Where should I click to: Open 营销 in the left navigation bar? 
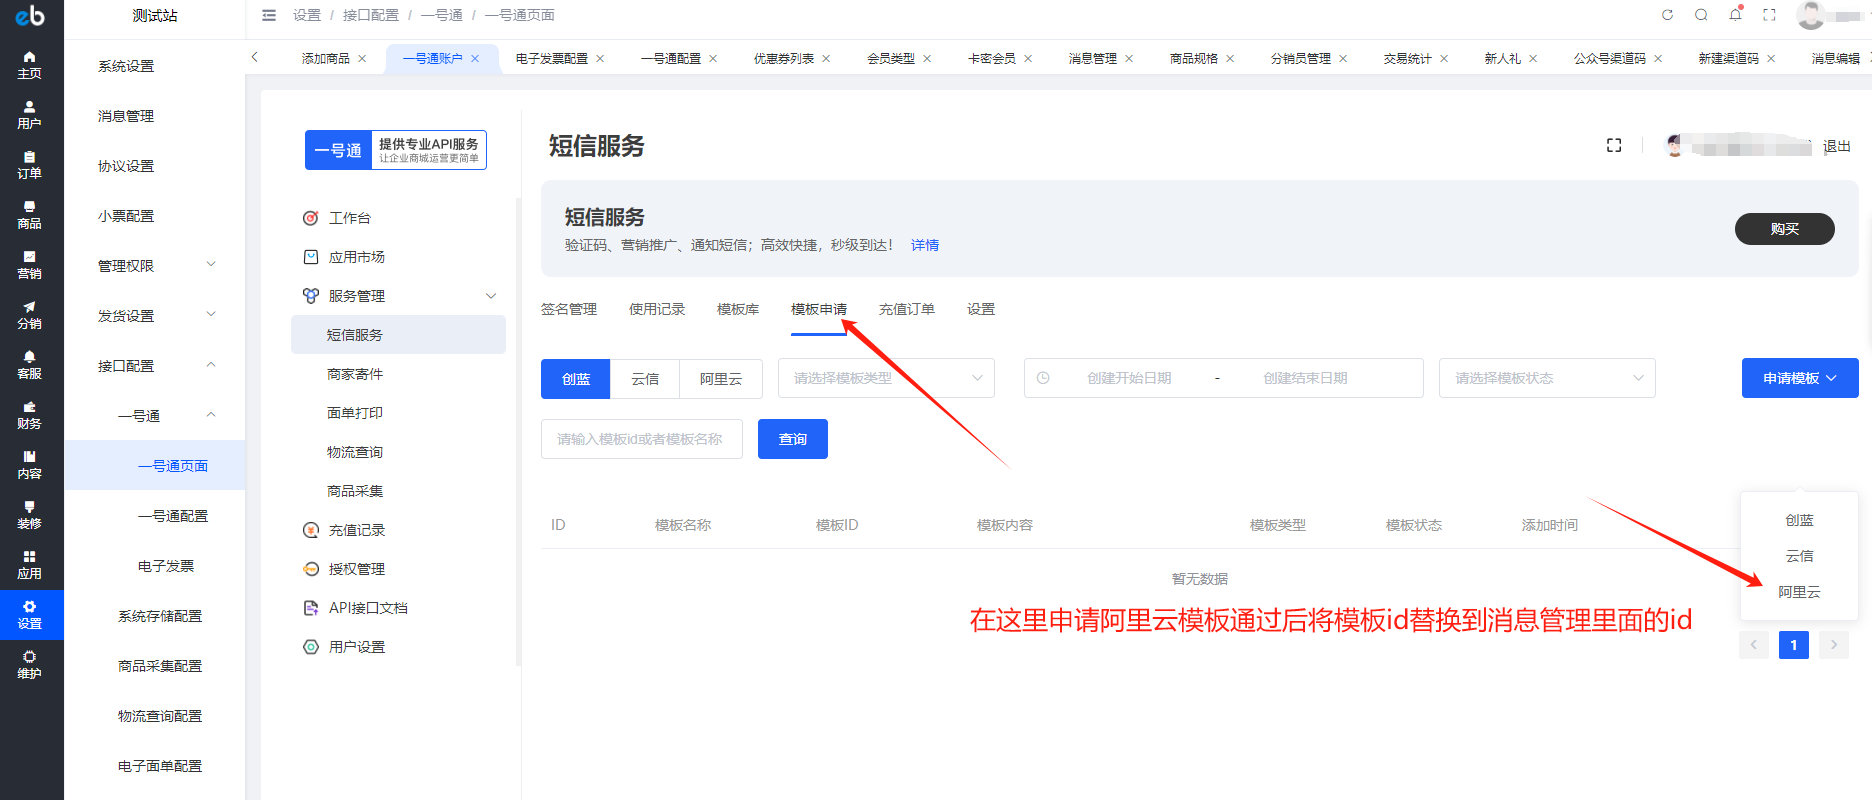click(29, 265)
